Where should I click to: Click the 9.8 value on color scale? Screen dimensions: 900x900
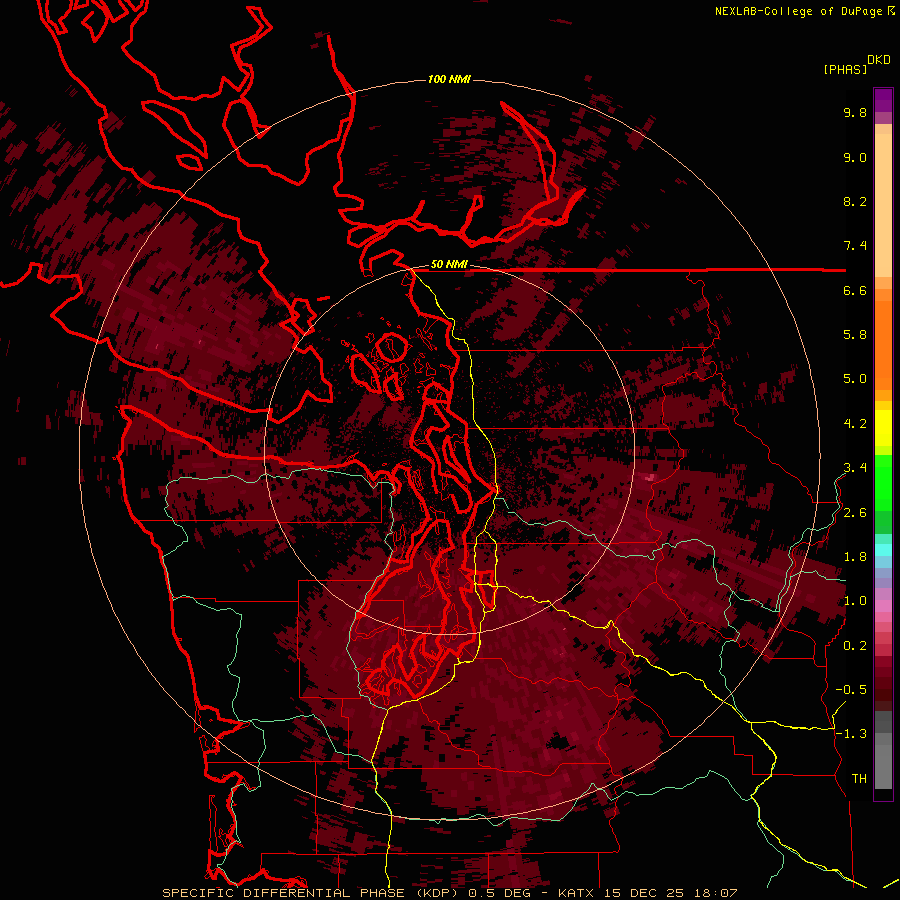855,113
